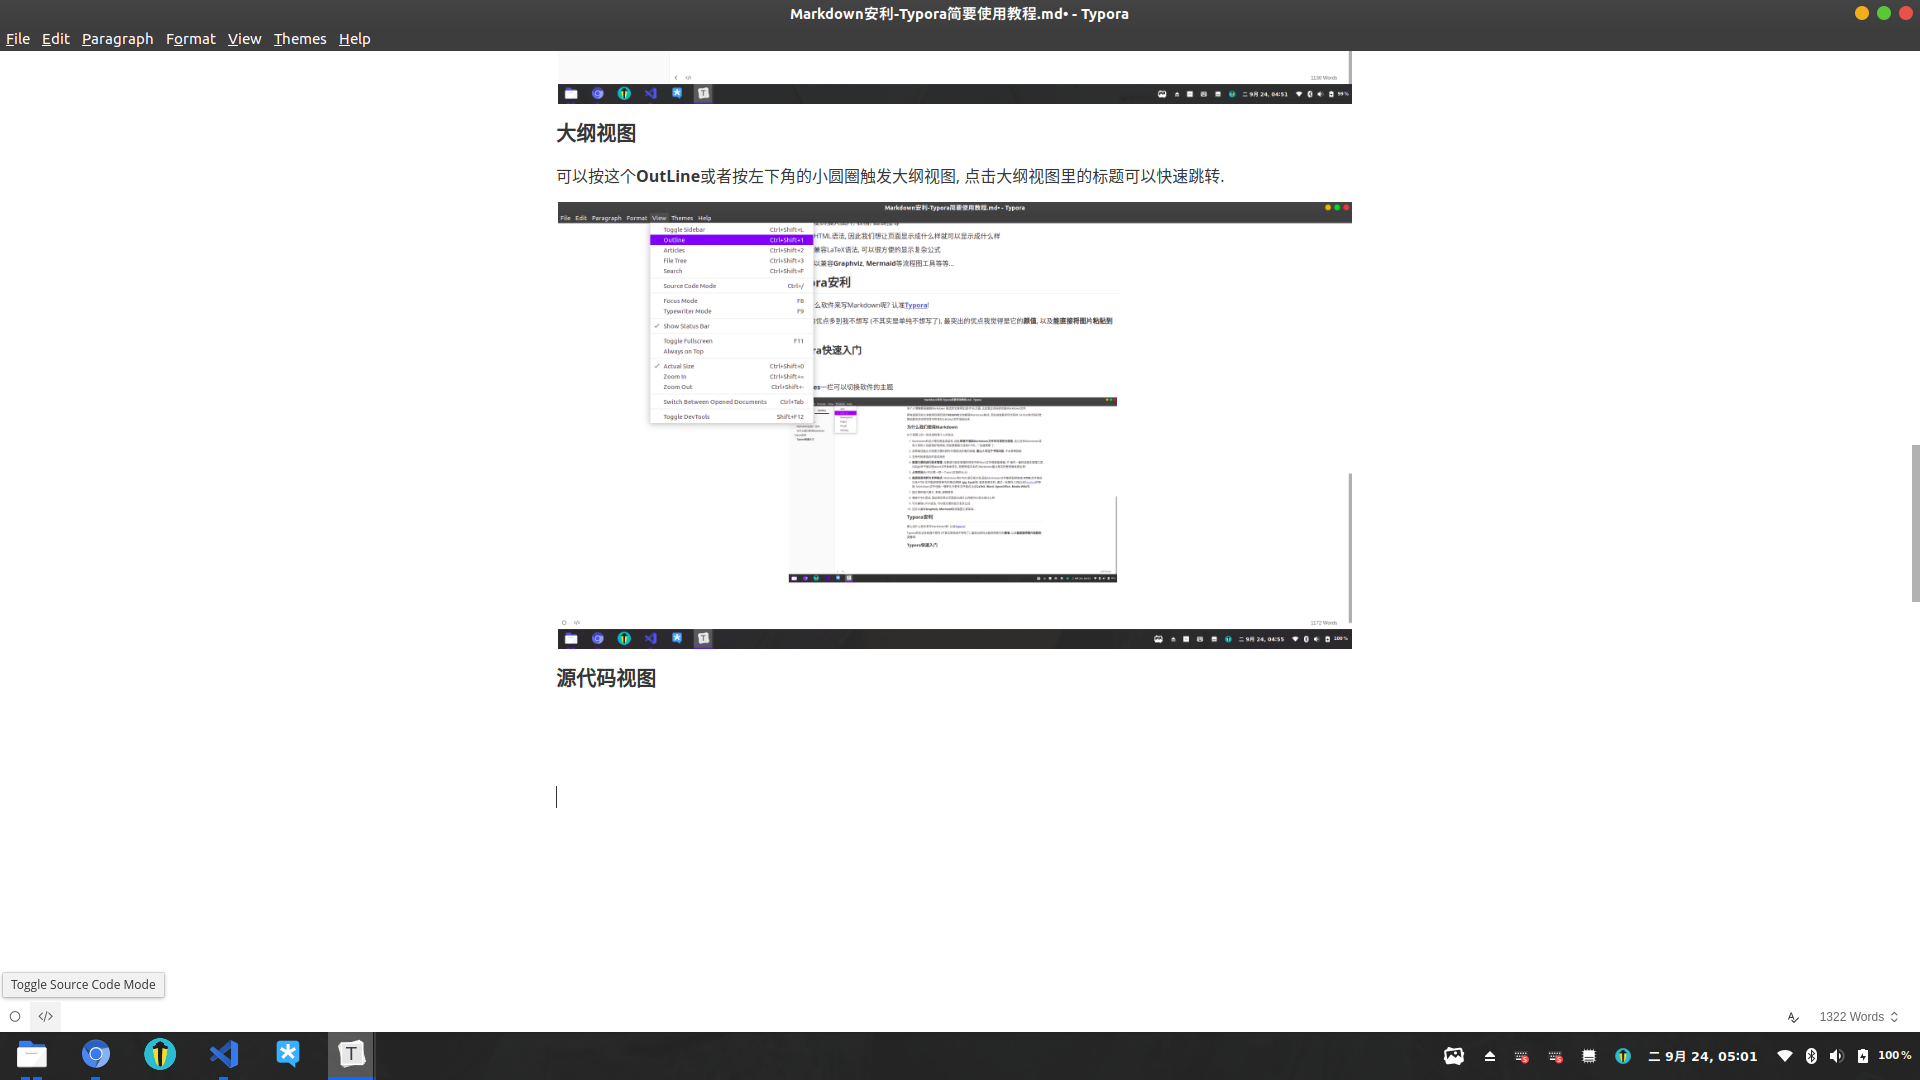Open the Paragraph menu

117,38
